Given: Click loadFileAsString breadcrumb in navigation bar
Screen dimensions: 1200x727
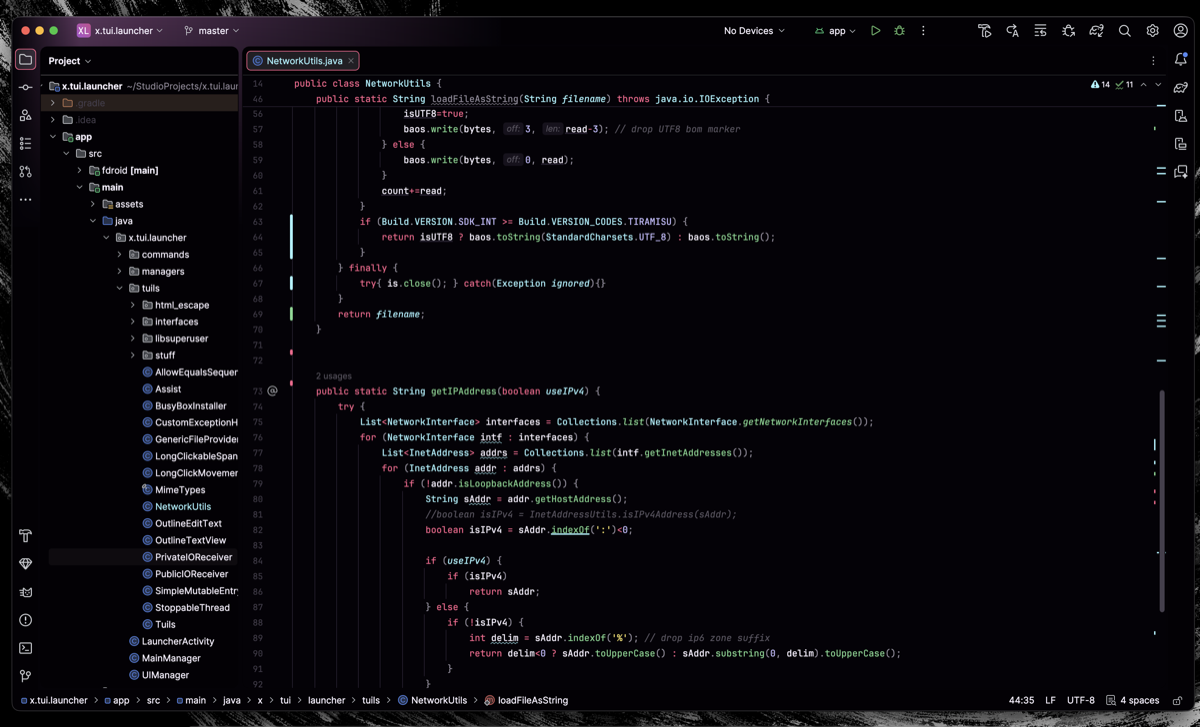Looking at the screenshot, I should click(526, 700).
